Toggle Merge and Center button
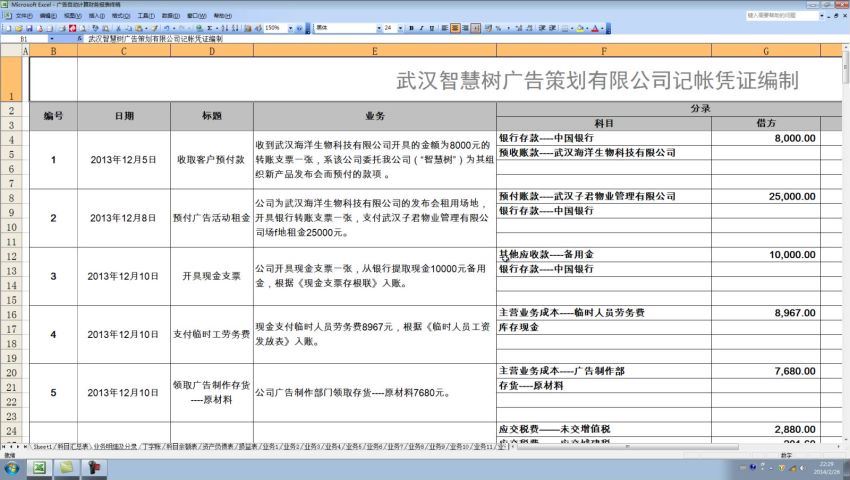This screenshot has height=480, width=850. tap(476, 28)
